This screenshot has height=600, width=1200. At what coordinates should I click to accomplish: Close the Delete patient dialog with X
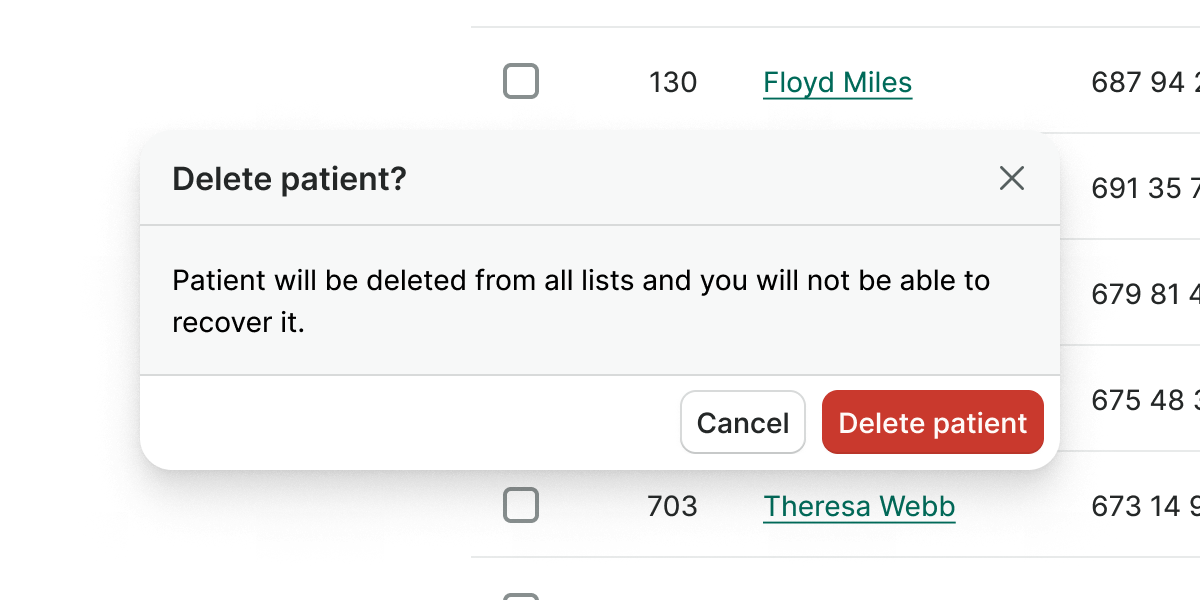pos(1012,179)
